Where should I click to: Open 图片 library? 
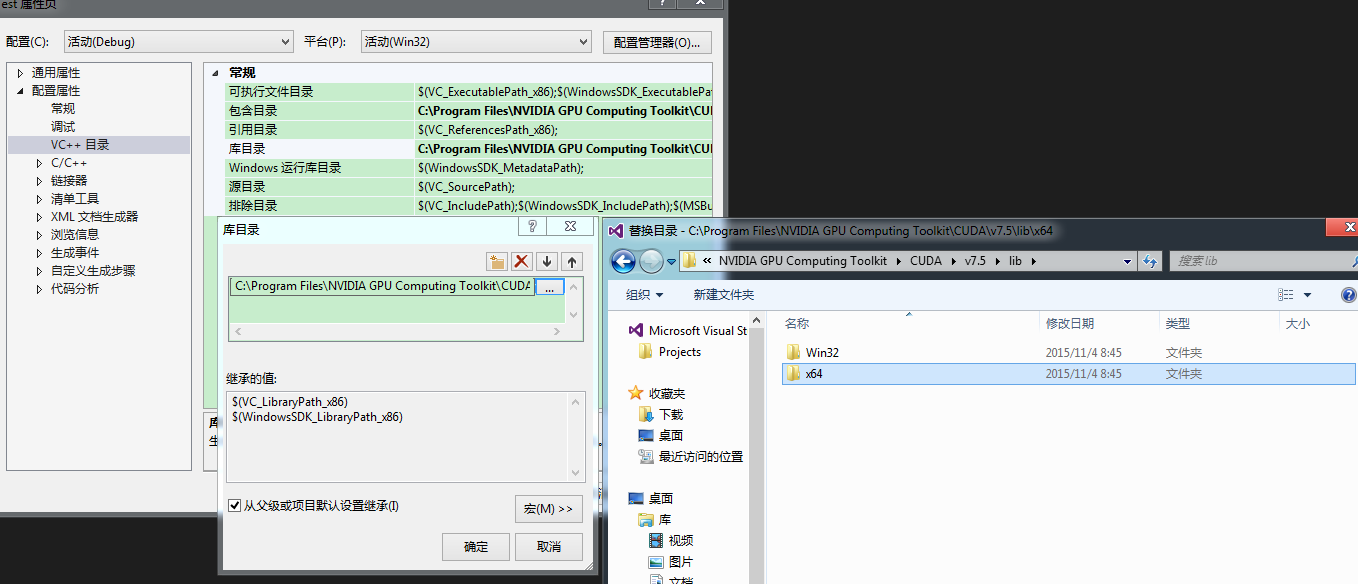click(x=670, y=561)
